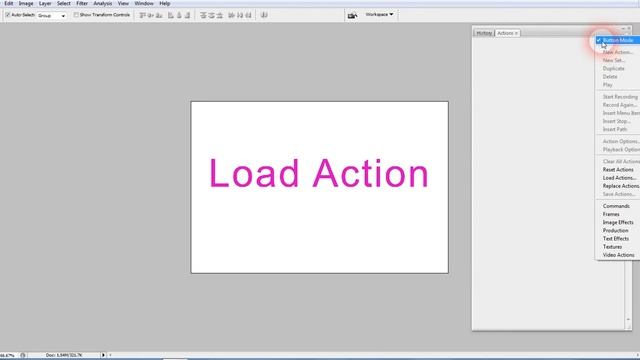Click the Align left edges icon
The width and height of the screenshot is (640, 360).
pyautogui.click(x=171, y=16)
